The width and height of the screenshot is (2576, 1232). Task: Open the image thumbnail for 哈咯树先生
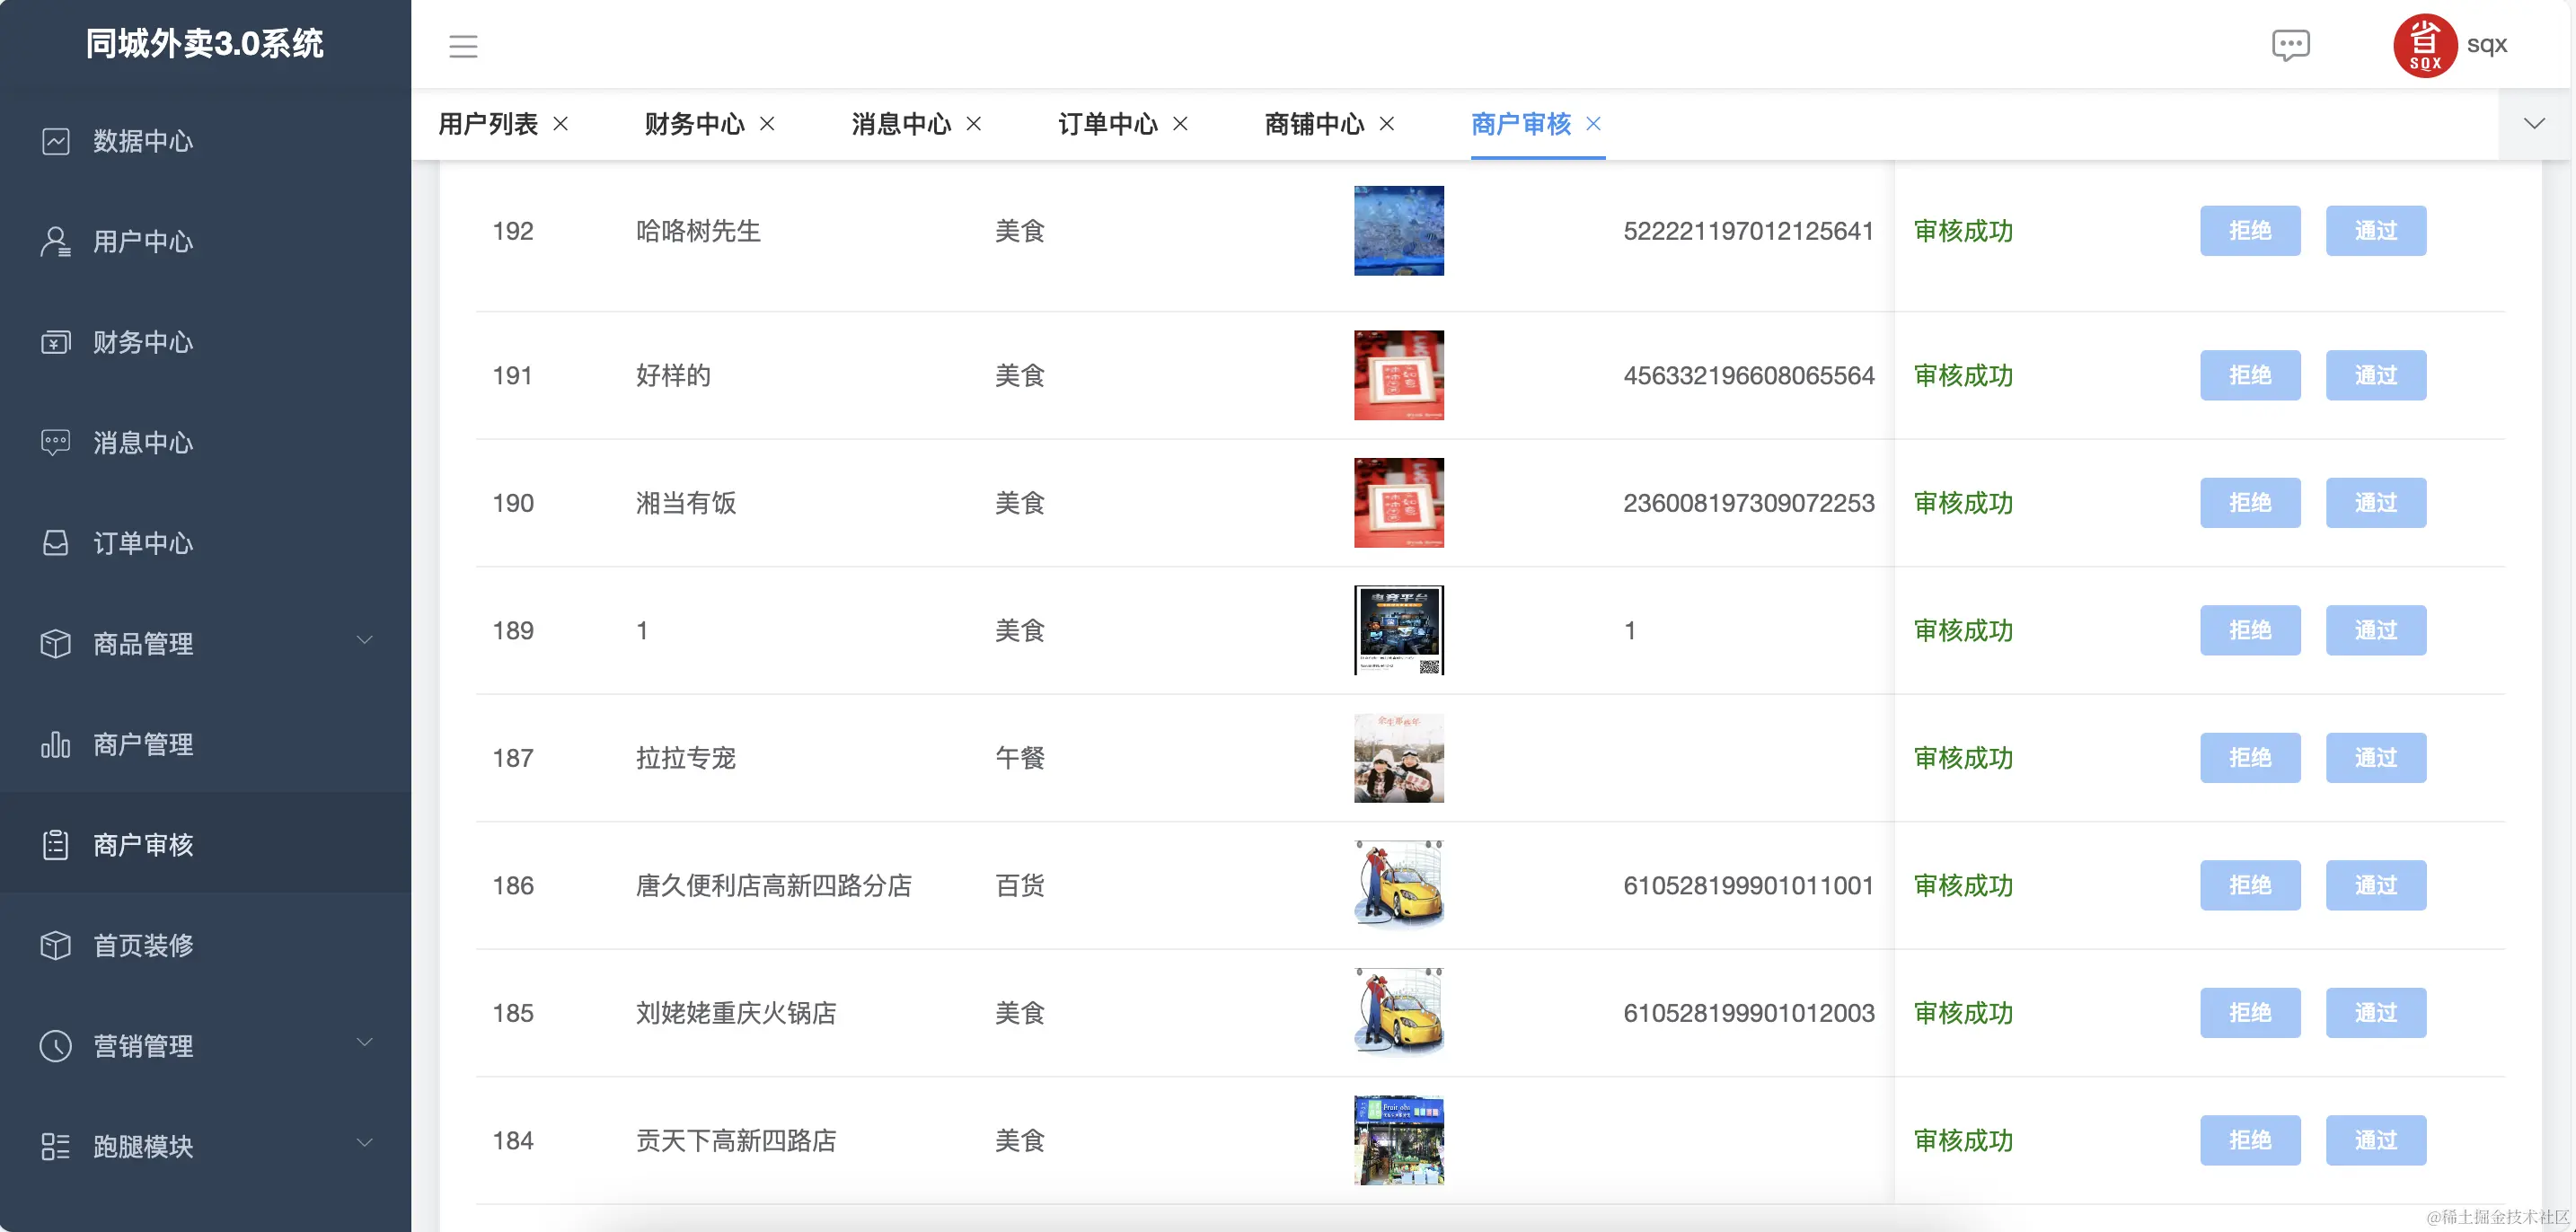coord(1399,231)
